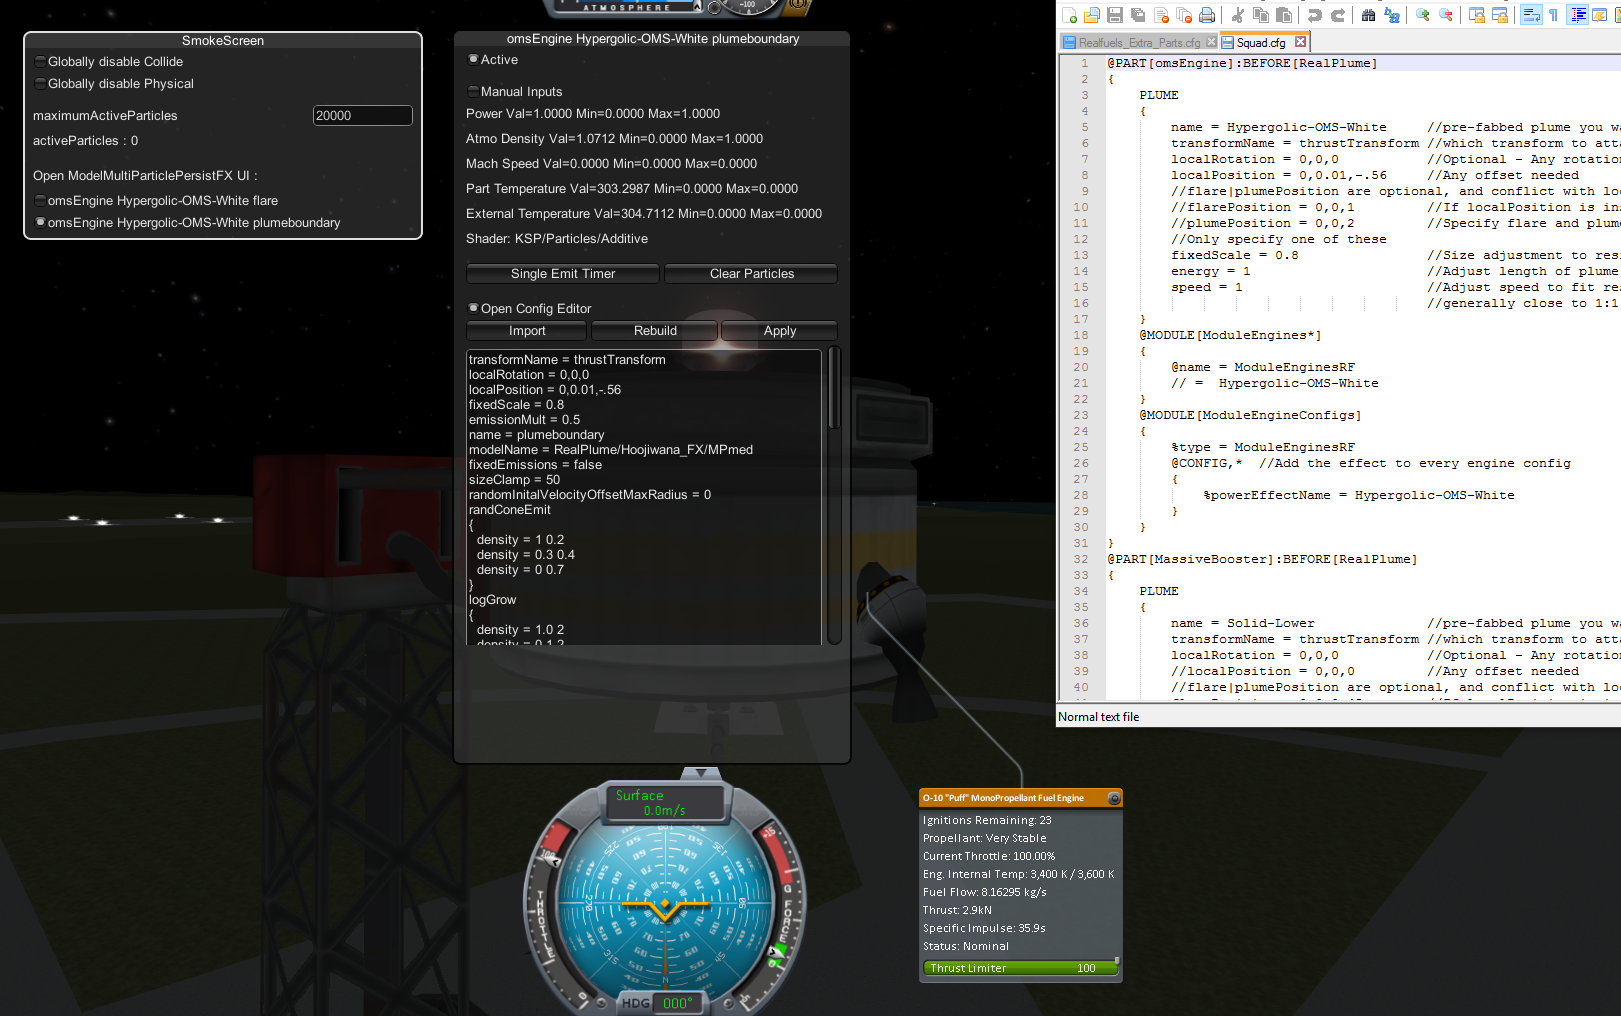This screenshot has width=1621, height=1016.
Task: Click 'Atmo Density Val=1.0712' readout line
Action: (x=614, y=139)
